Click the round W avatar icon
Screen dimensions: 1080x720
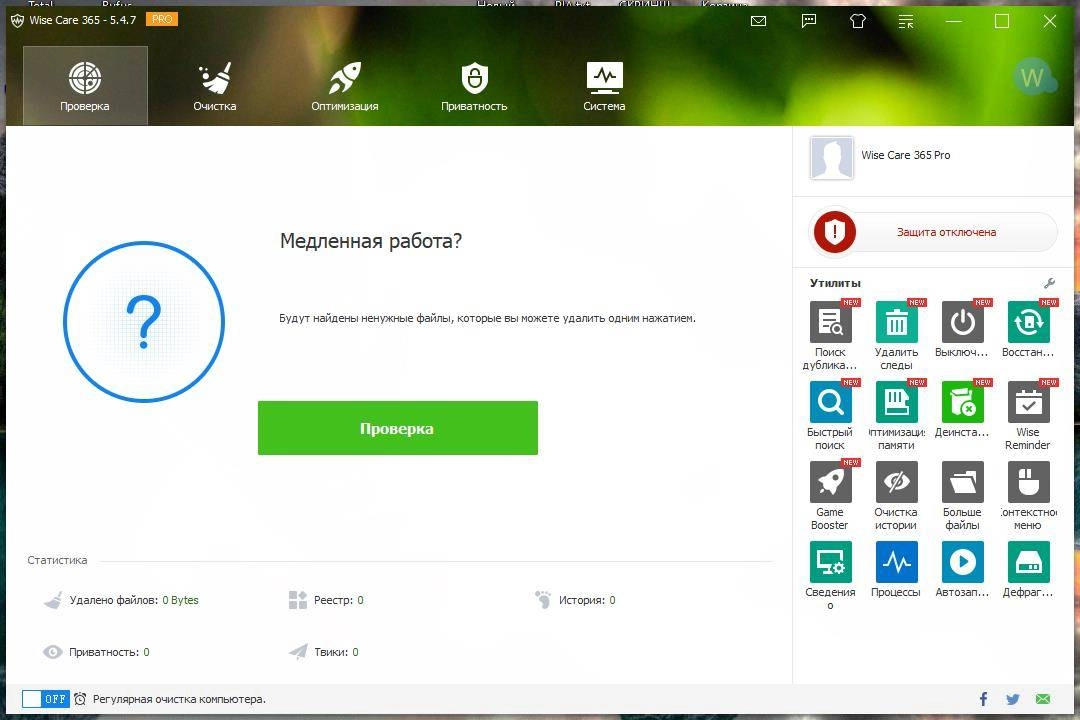(x=1033, y=76)
